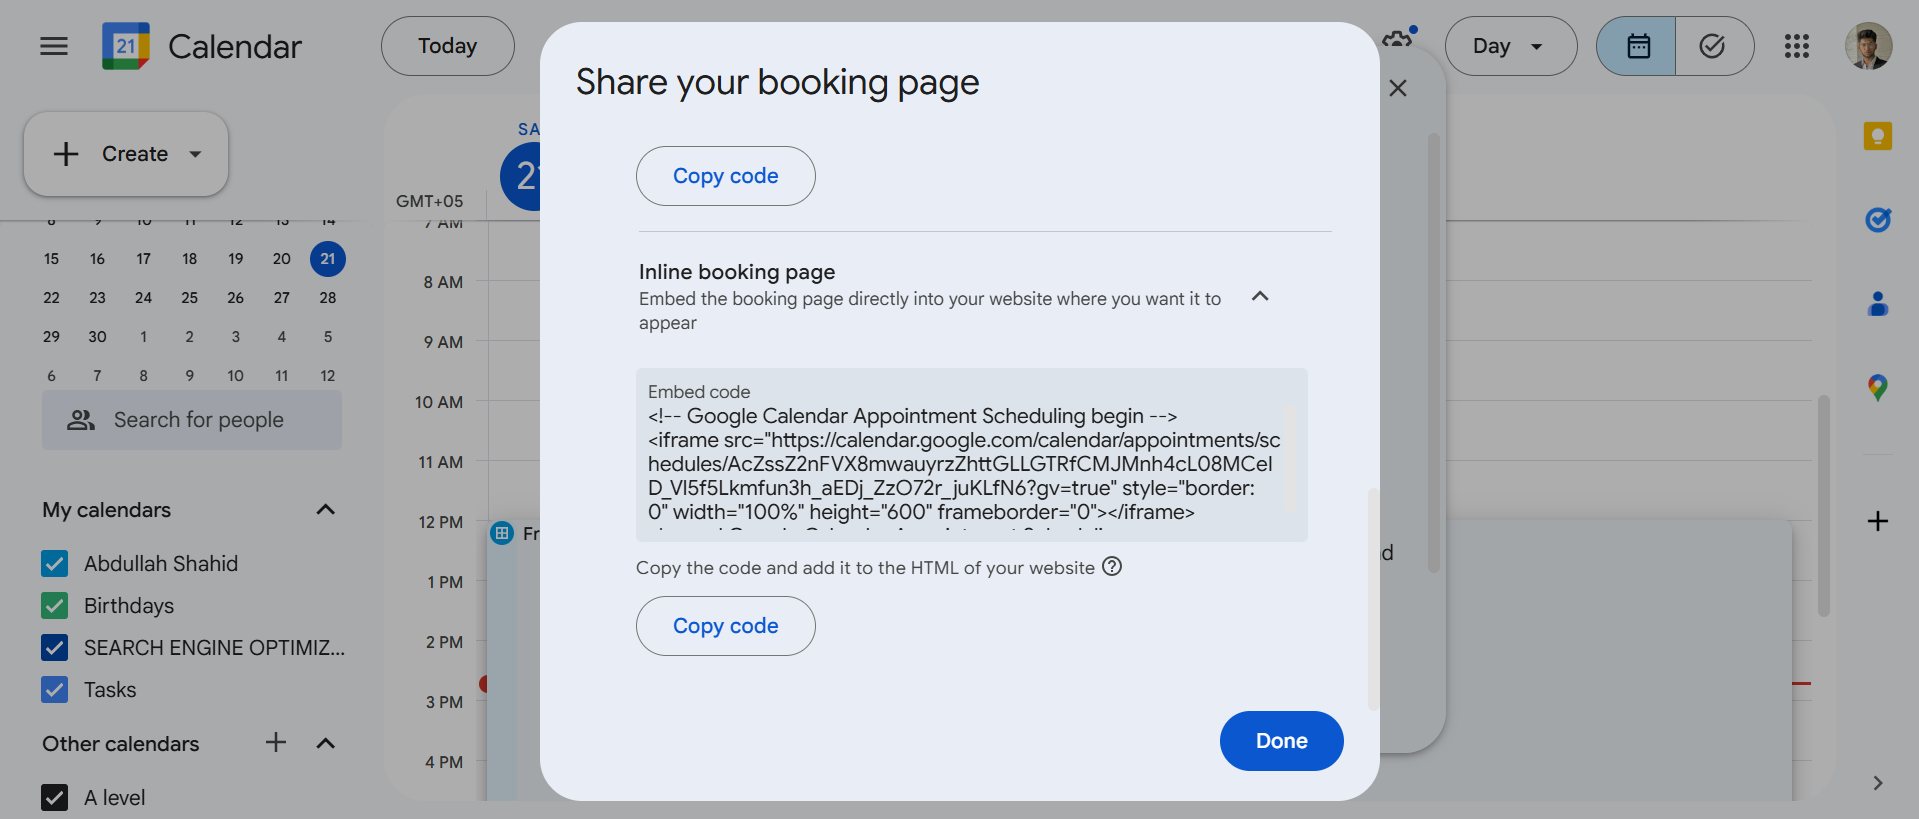The image size is (1919, 819).
Task: Switch to Calendar view icon
Action: coord(1638,46)
